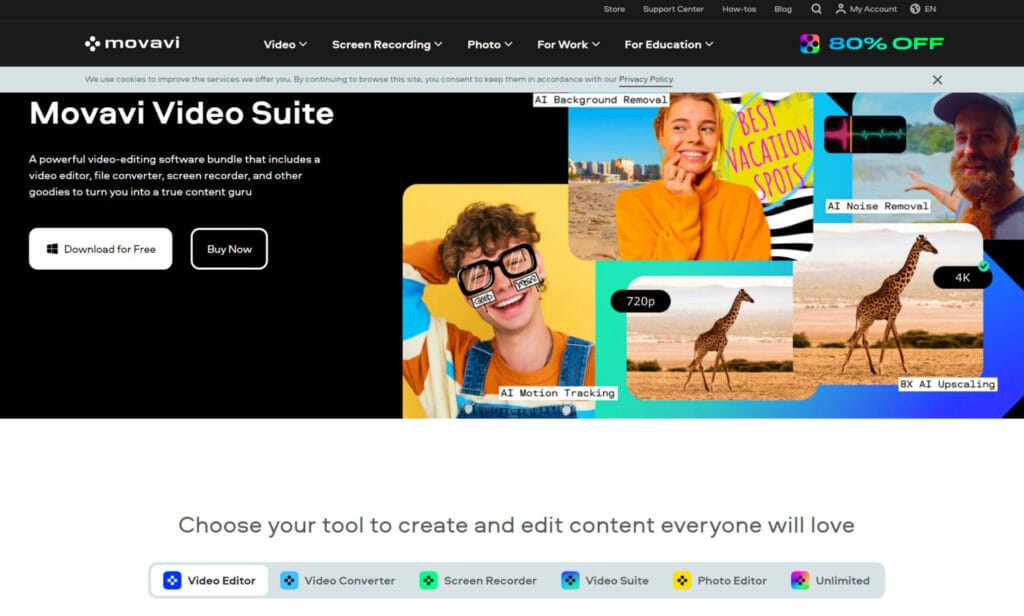Click the globe language icon

pos(915,9)
